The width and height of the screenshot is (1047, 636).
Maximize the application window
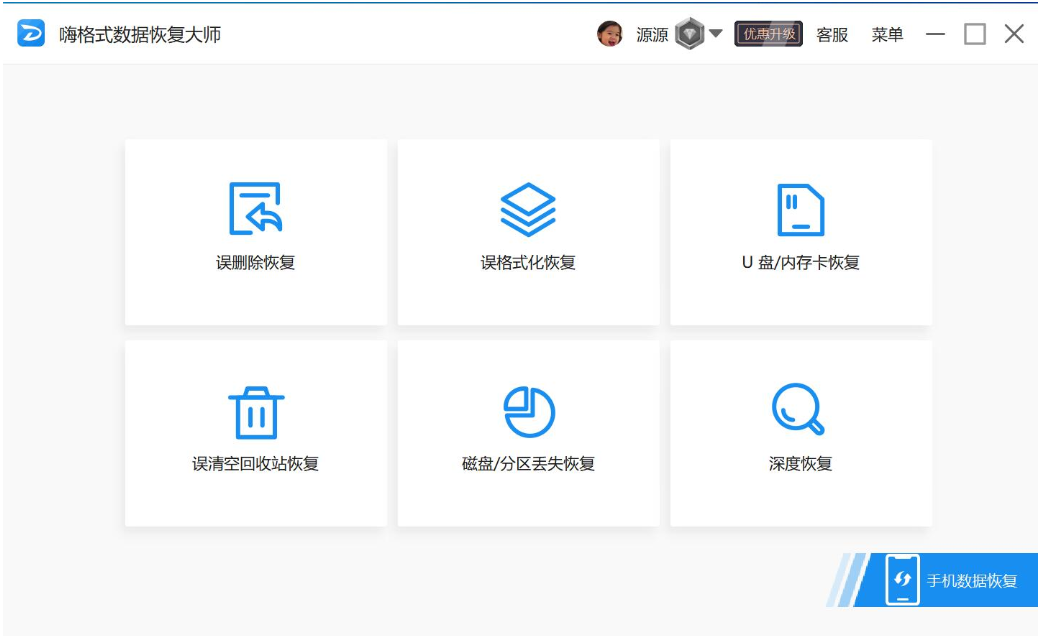coord(974,34)
